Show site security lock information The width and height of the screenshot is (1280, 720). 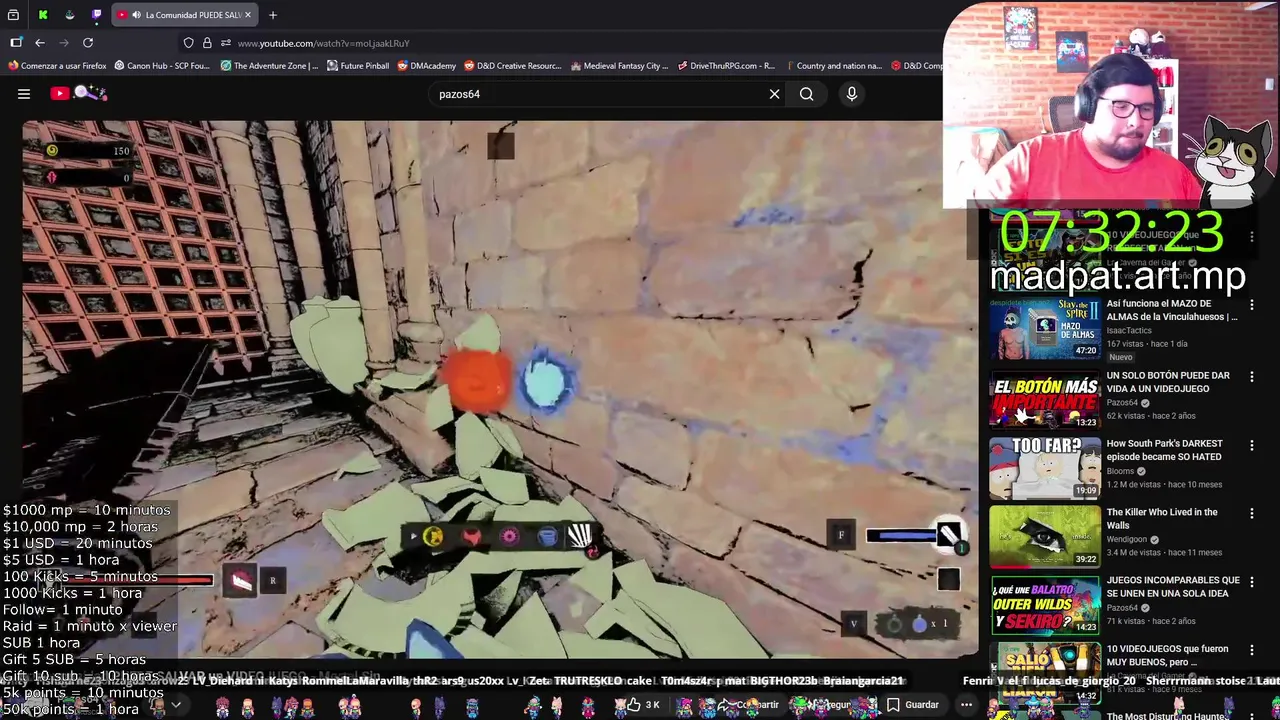207,43
